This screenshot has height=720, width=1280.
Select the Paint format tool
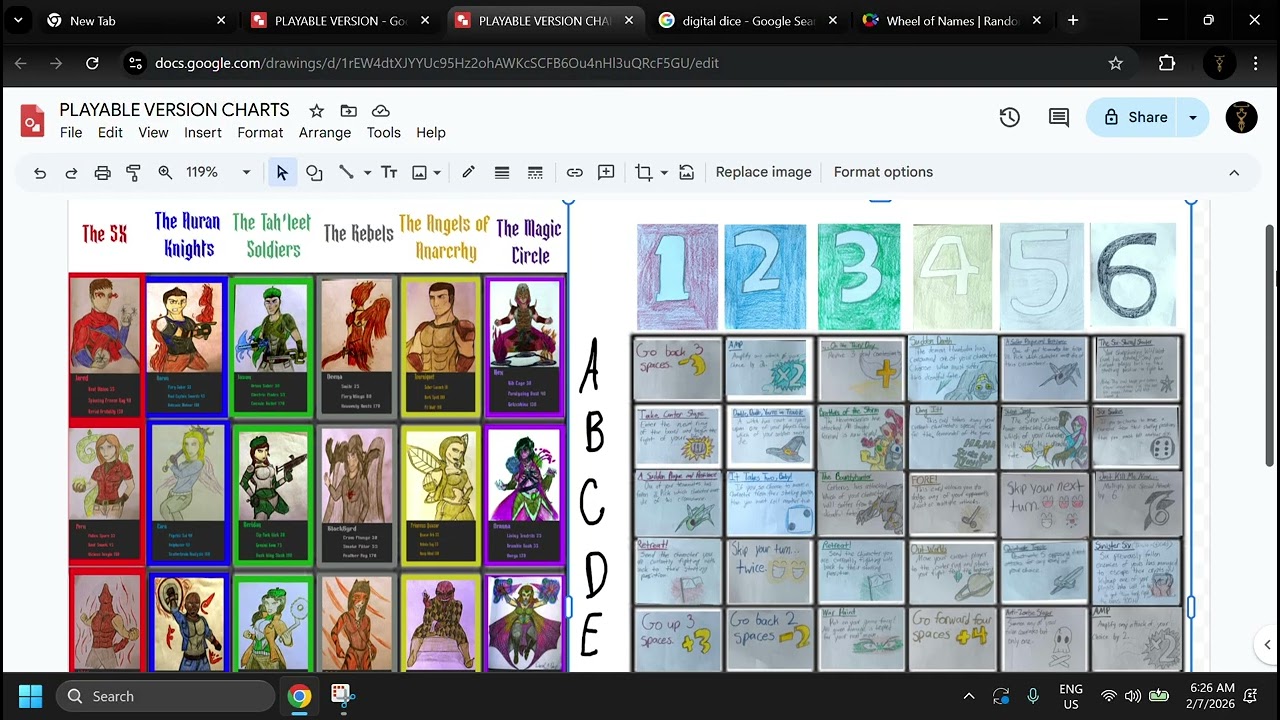point(133,173)
